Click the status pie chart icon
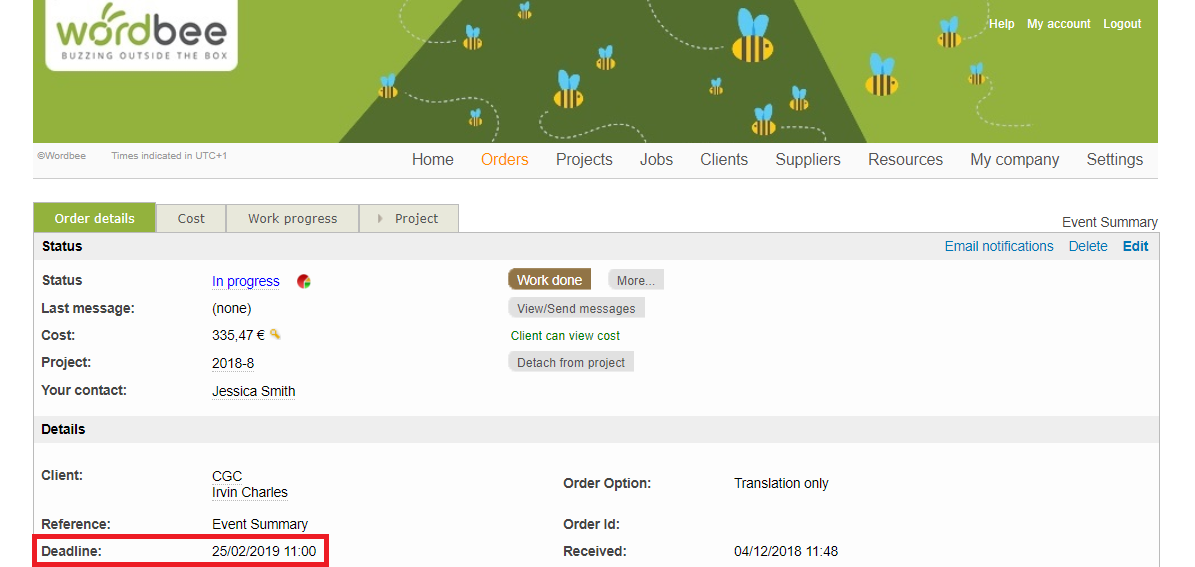 304,282
